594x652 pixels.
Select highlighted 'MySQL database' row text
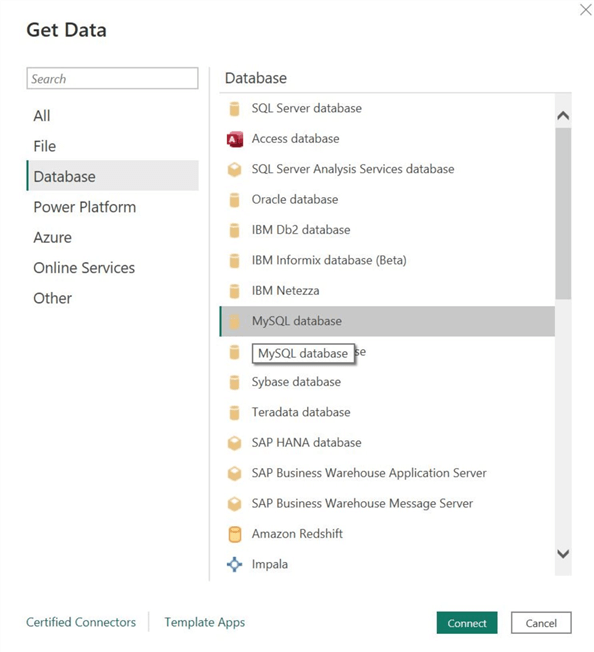coord(297,321)
